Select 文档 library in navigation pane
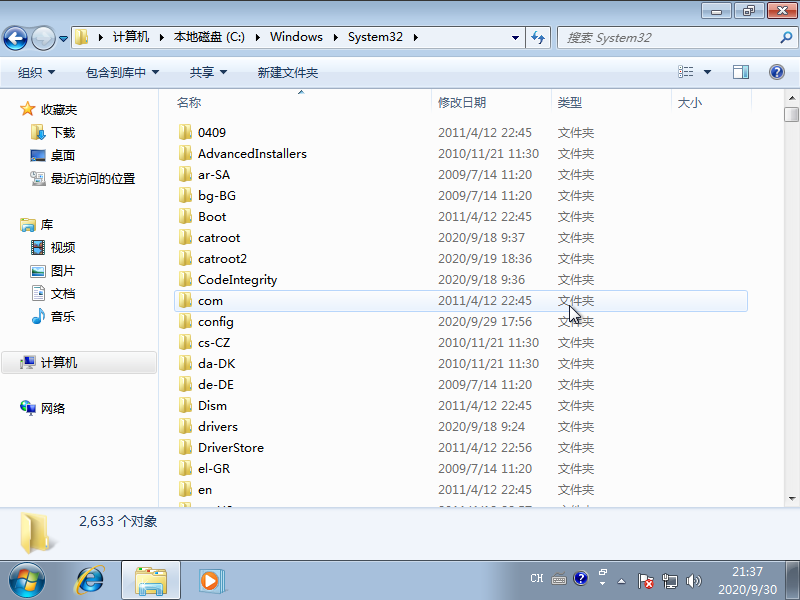Viewport: 800px width, 600px height. (x=63, y=293)
